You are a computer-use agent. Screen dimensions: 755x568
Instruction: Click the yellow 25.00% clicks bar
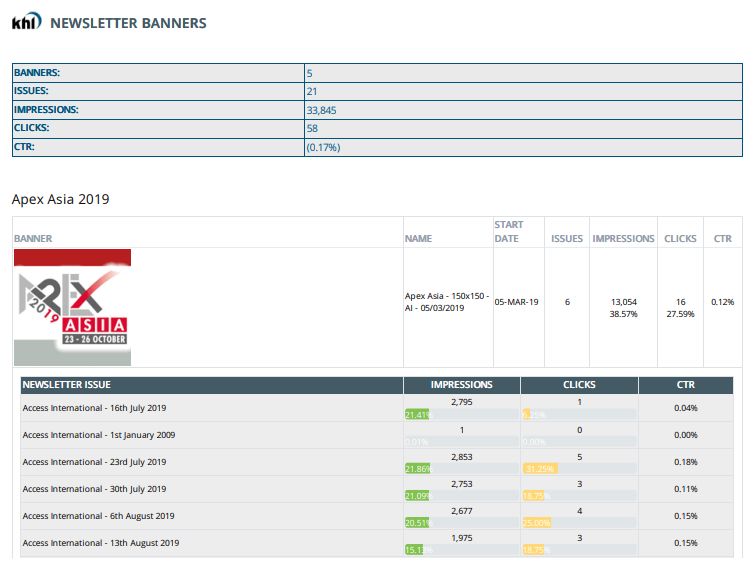coord(537,522)
